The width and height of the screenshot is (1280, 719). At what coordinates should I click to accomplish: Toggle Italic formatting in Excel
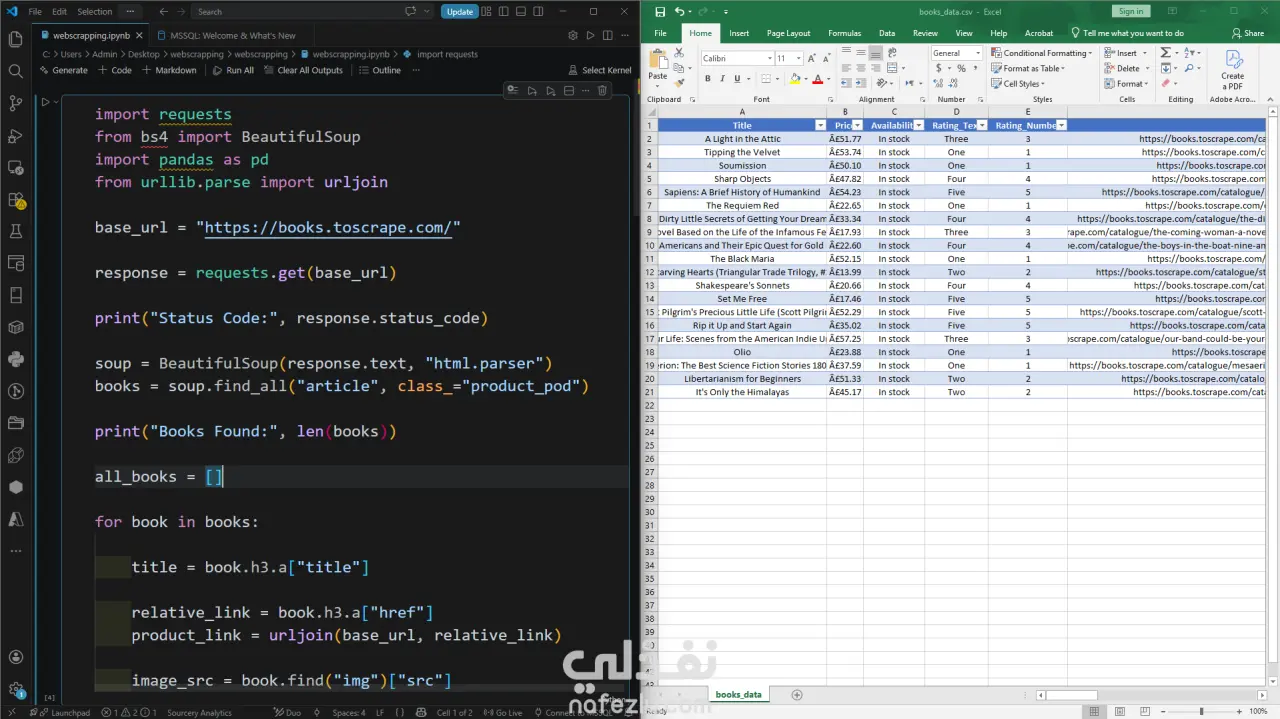pos(722,79)
